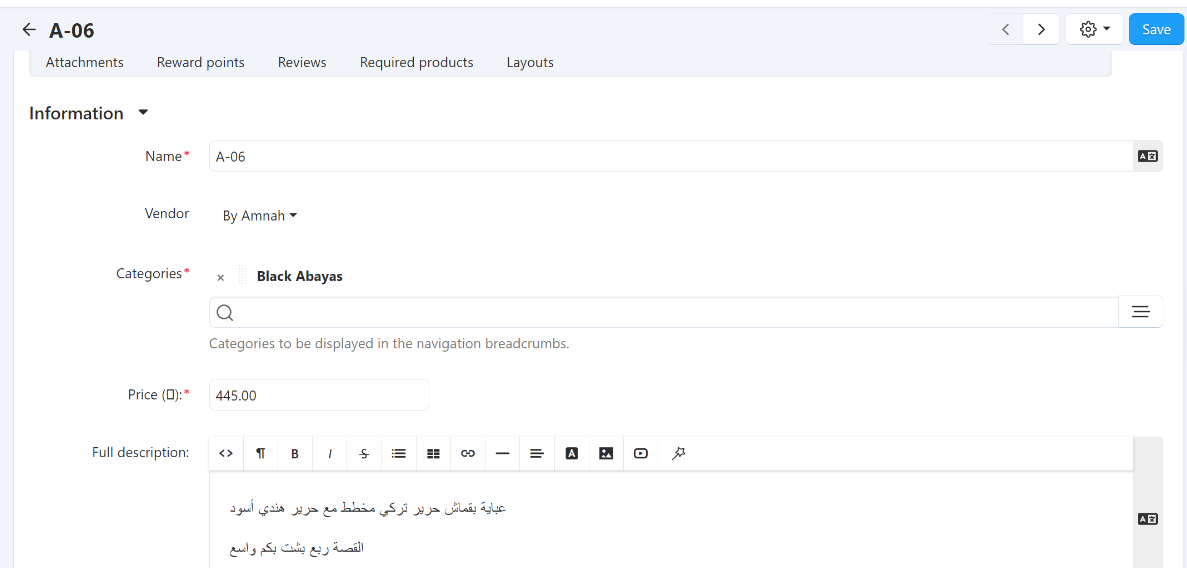Click the first Arabic description line
The width and height of the screenshot is (1187, 568).
[367, 509]
